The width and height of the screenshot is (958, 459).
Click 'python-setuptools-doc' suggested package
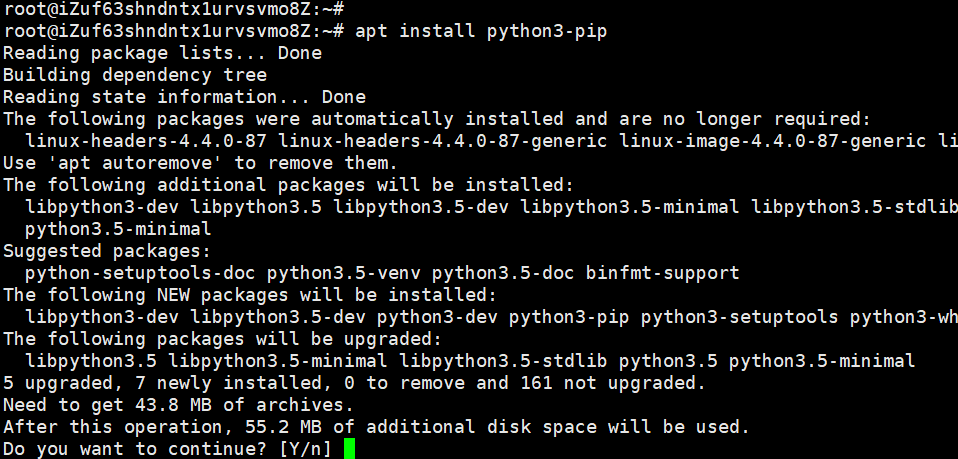(141, 273)
